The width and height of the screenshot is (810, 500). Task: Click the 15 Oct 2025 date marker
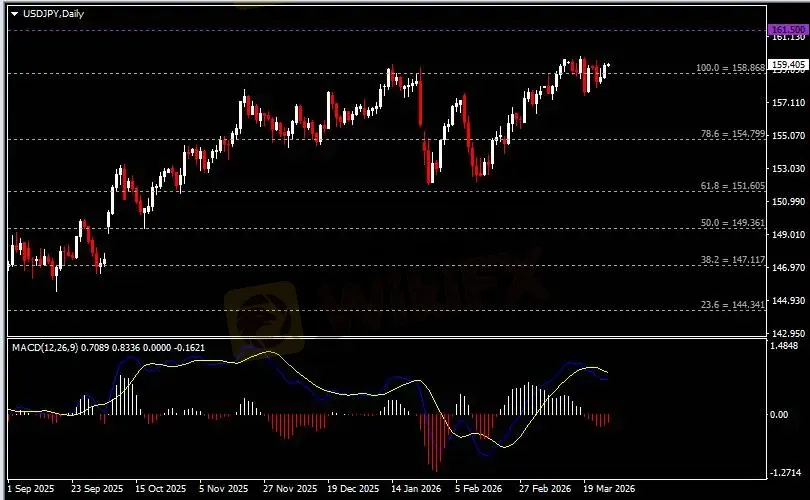[x=160, y=489]
